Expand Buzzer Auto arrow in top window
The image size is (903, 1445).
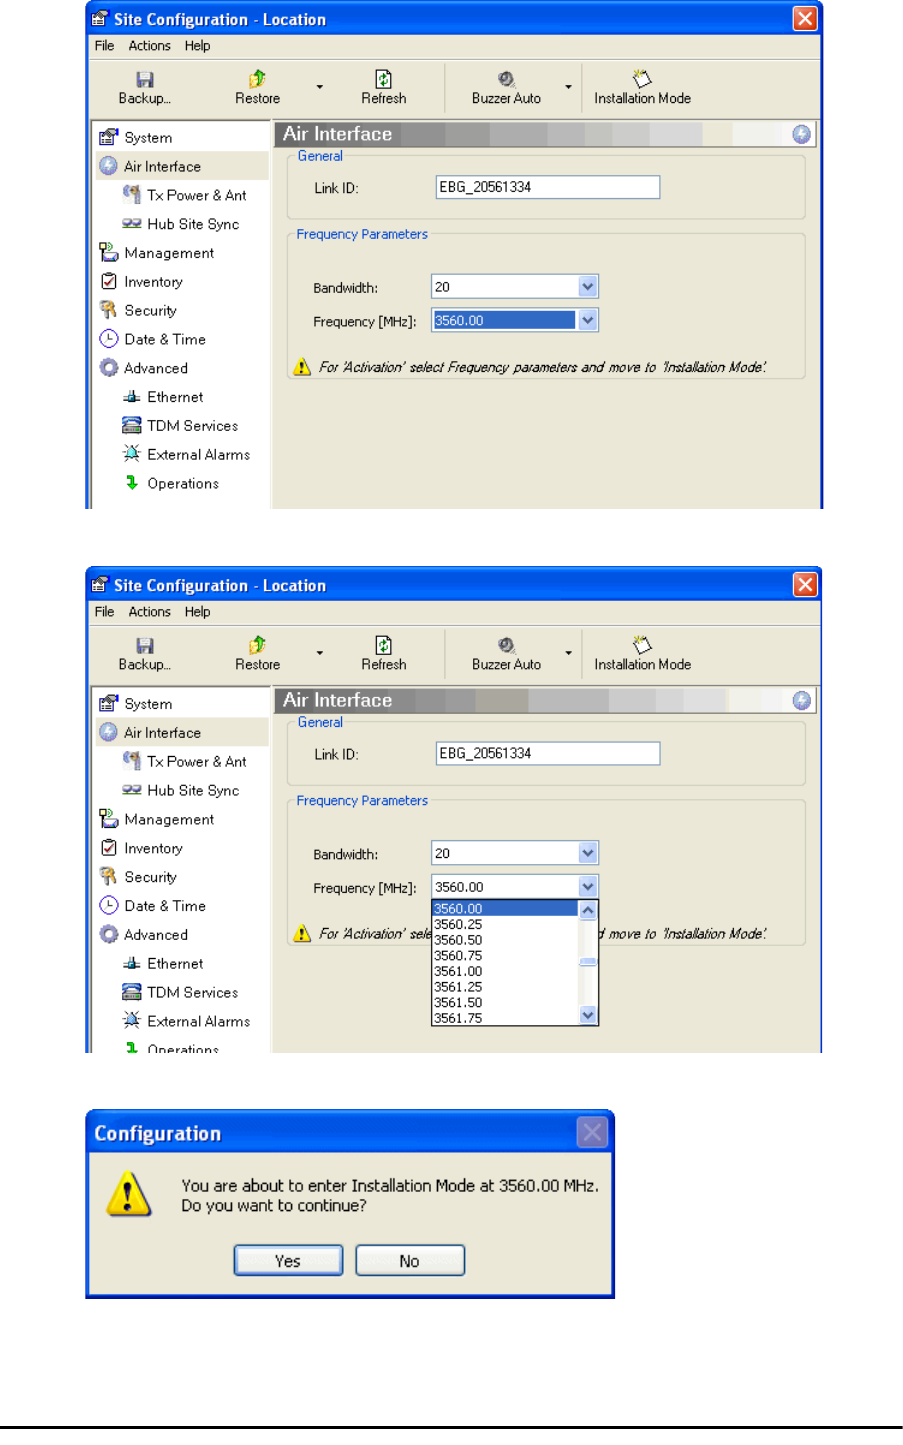pos(568,87)
